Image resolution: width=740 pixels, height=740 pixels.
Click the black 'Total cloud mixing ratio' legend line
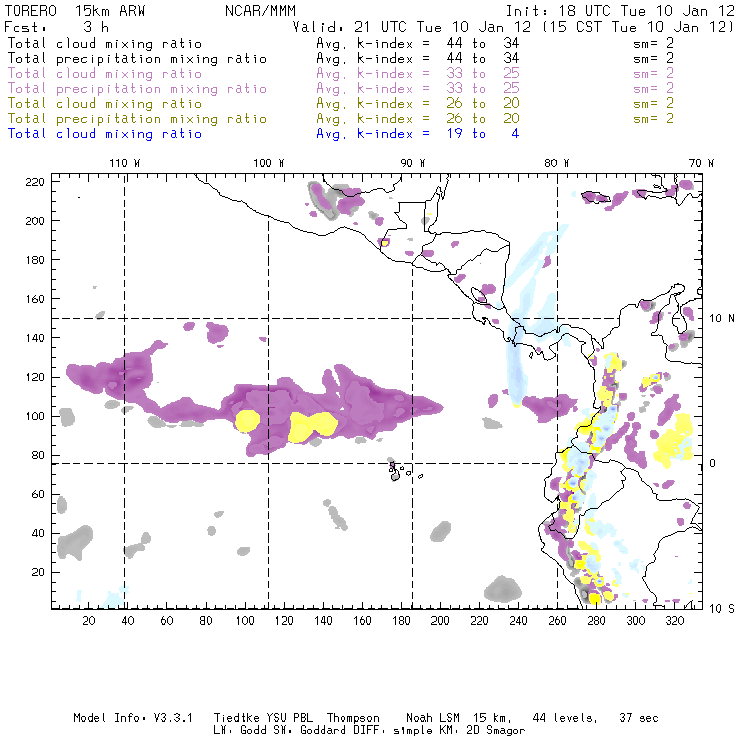click(105, 43)
